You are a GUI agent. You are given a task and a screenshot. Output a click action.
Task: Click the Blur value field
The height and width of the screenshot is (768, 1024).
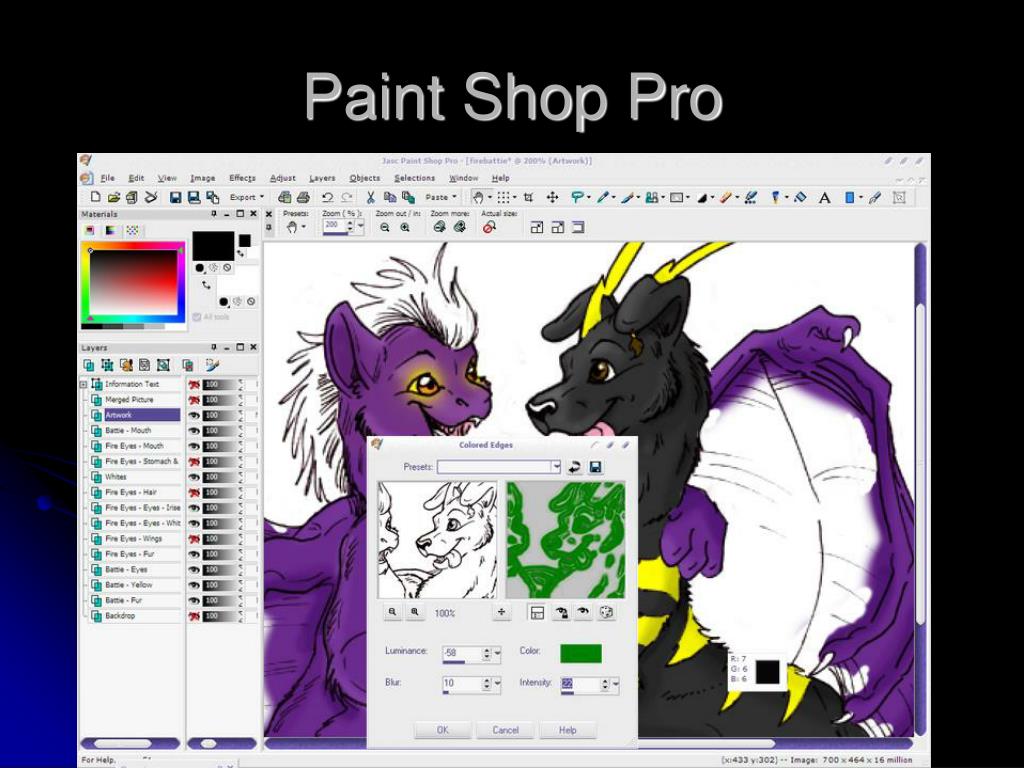[462, 683]
